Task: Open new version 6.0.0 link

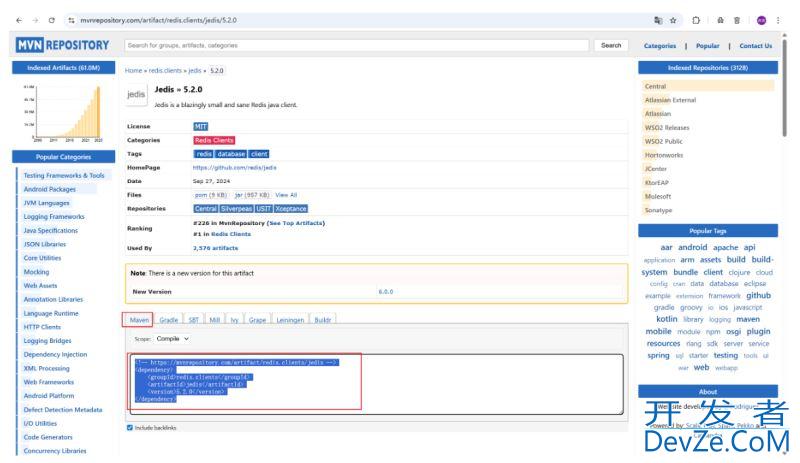Action: tap(386, 292)
